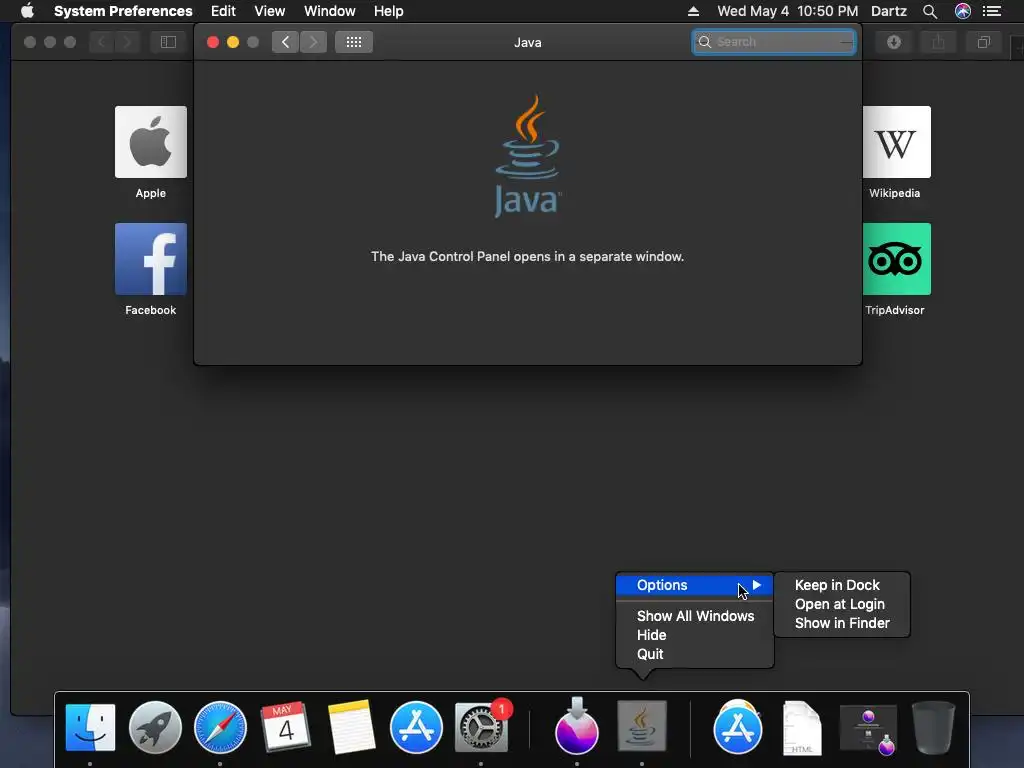The height and width of the screenshot is (768, 1024).
Task: Open the screenshot stack next to Trash
Action: tap(868, 729)
